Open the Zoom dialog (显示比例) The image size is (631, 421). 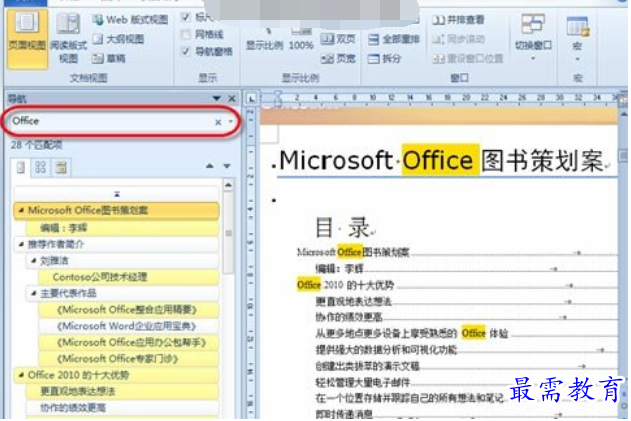[265, 39]
